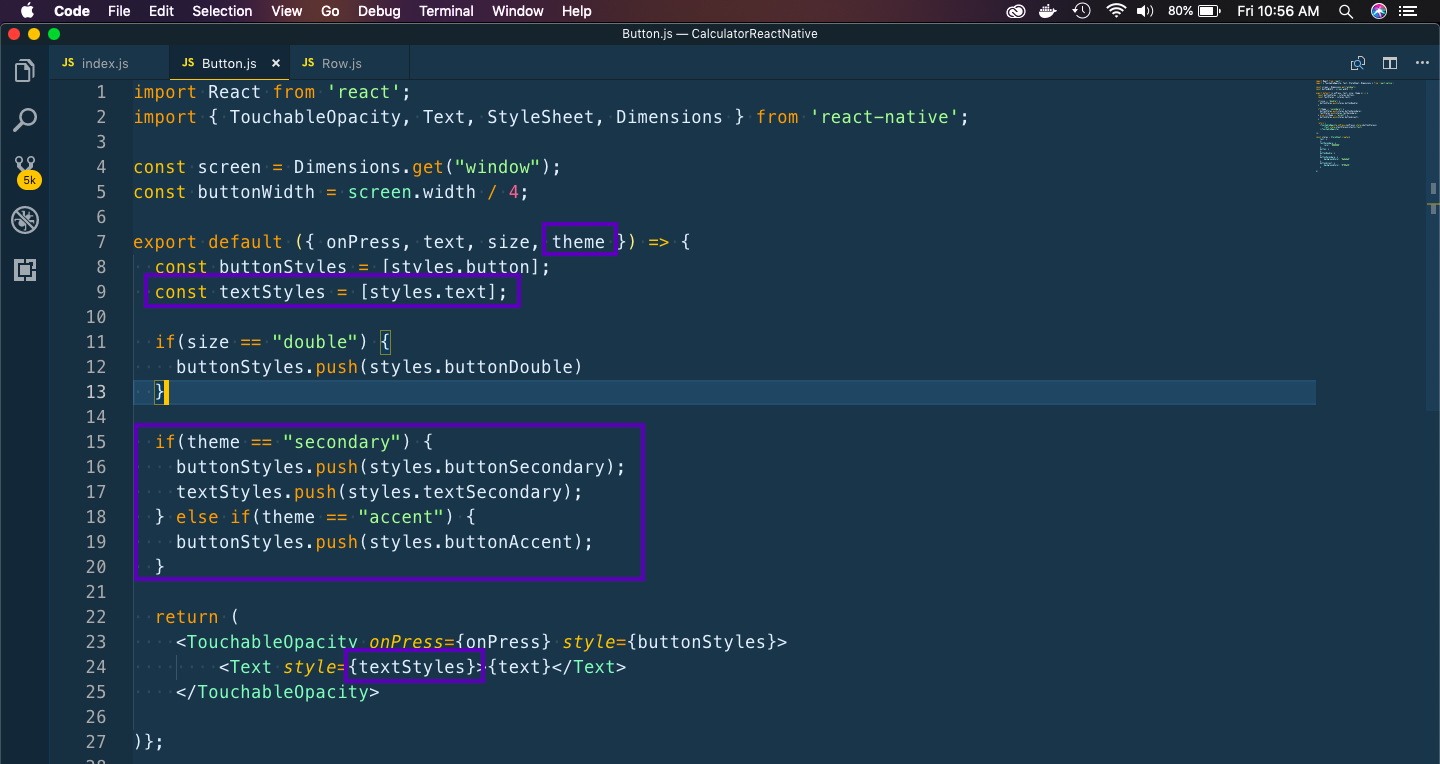Click 'react-native' string on line 2
Screen dimensions: 1440x764
(884, 117)
